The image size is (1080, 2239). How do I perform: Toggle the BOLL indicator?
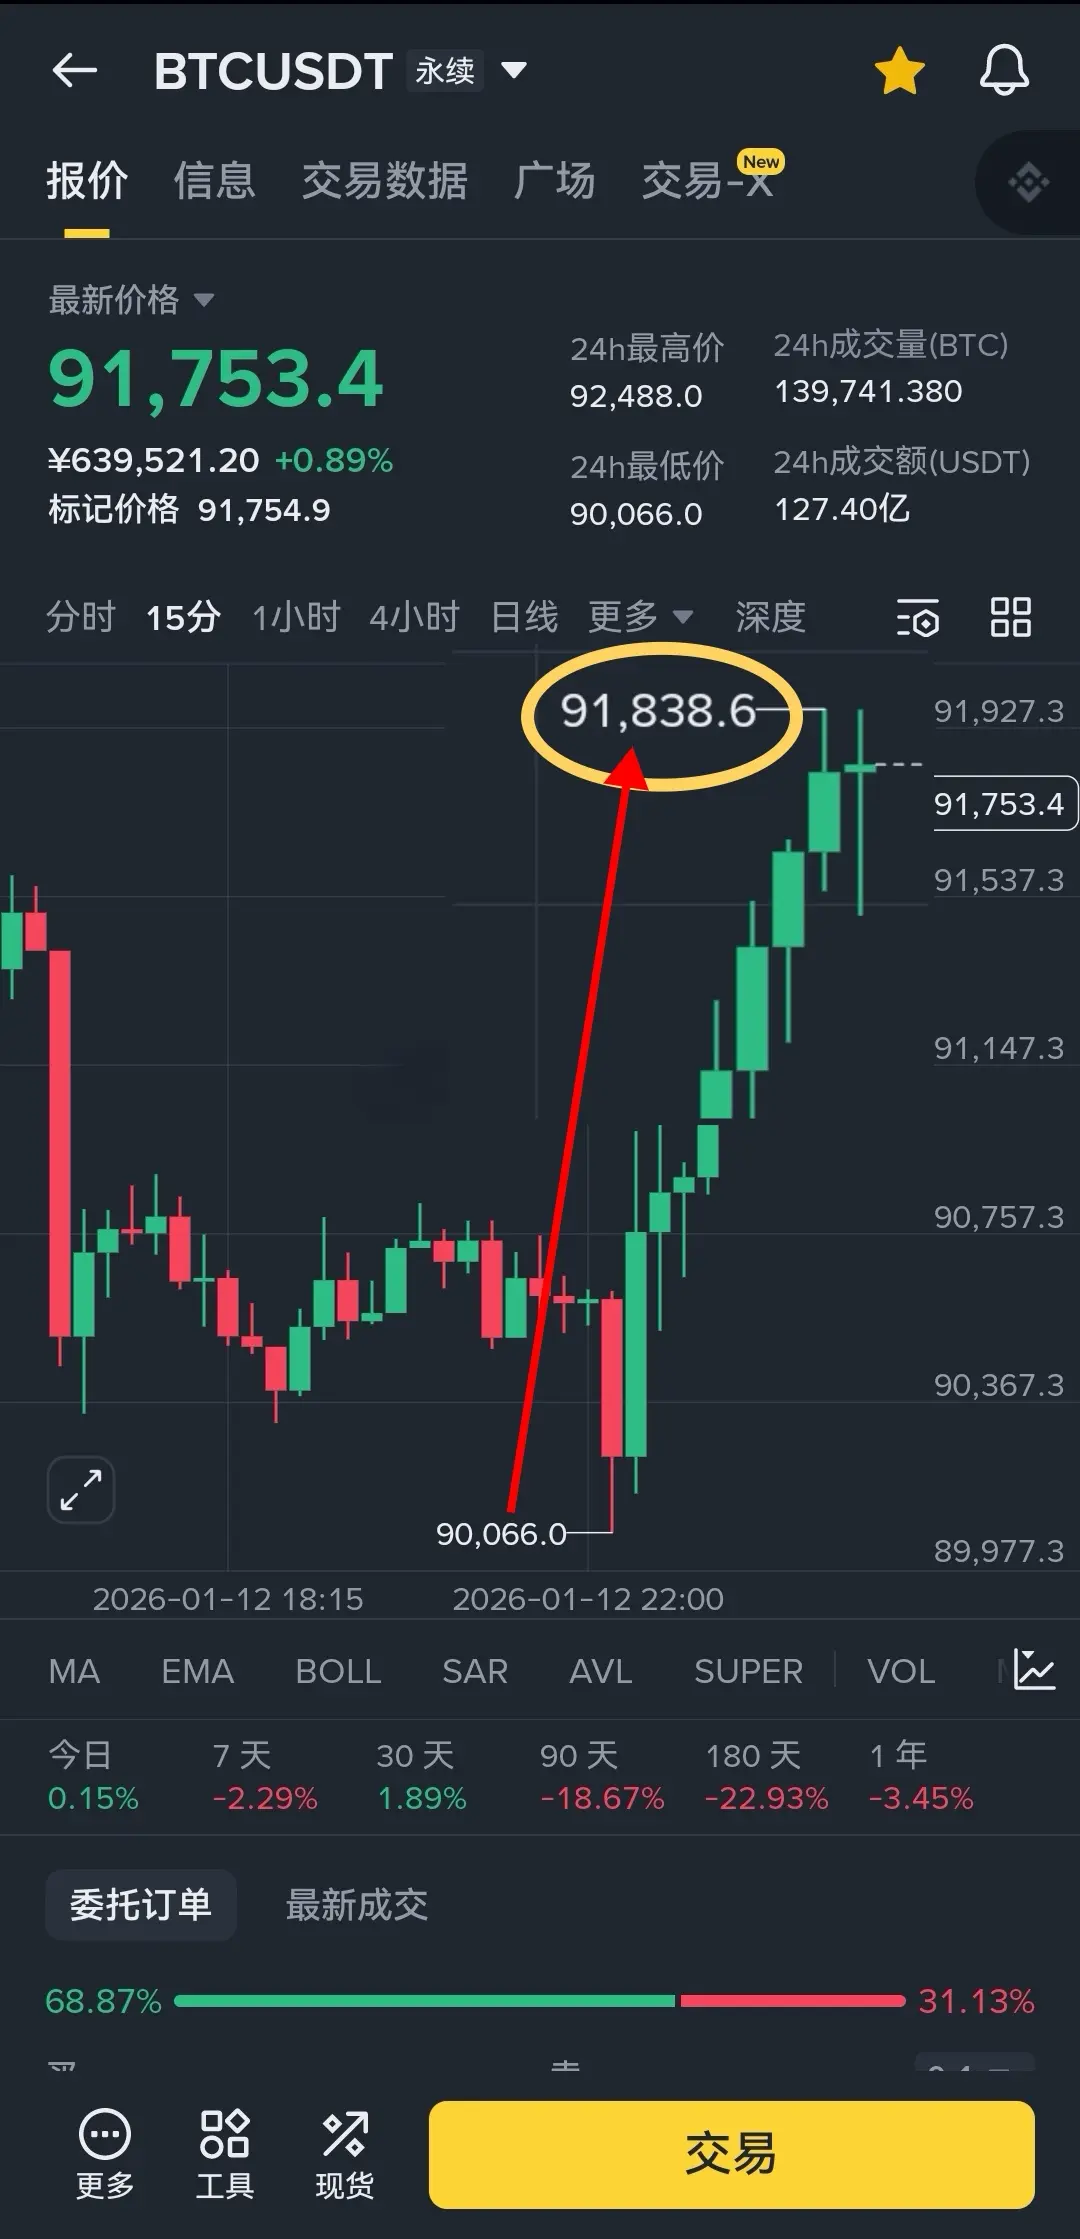(338, 1671)
